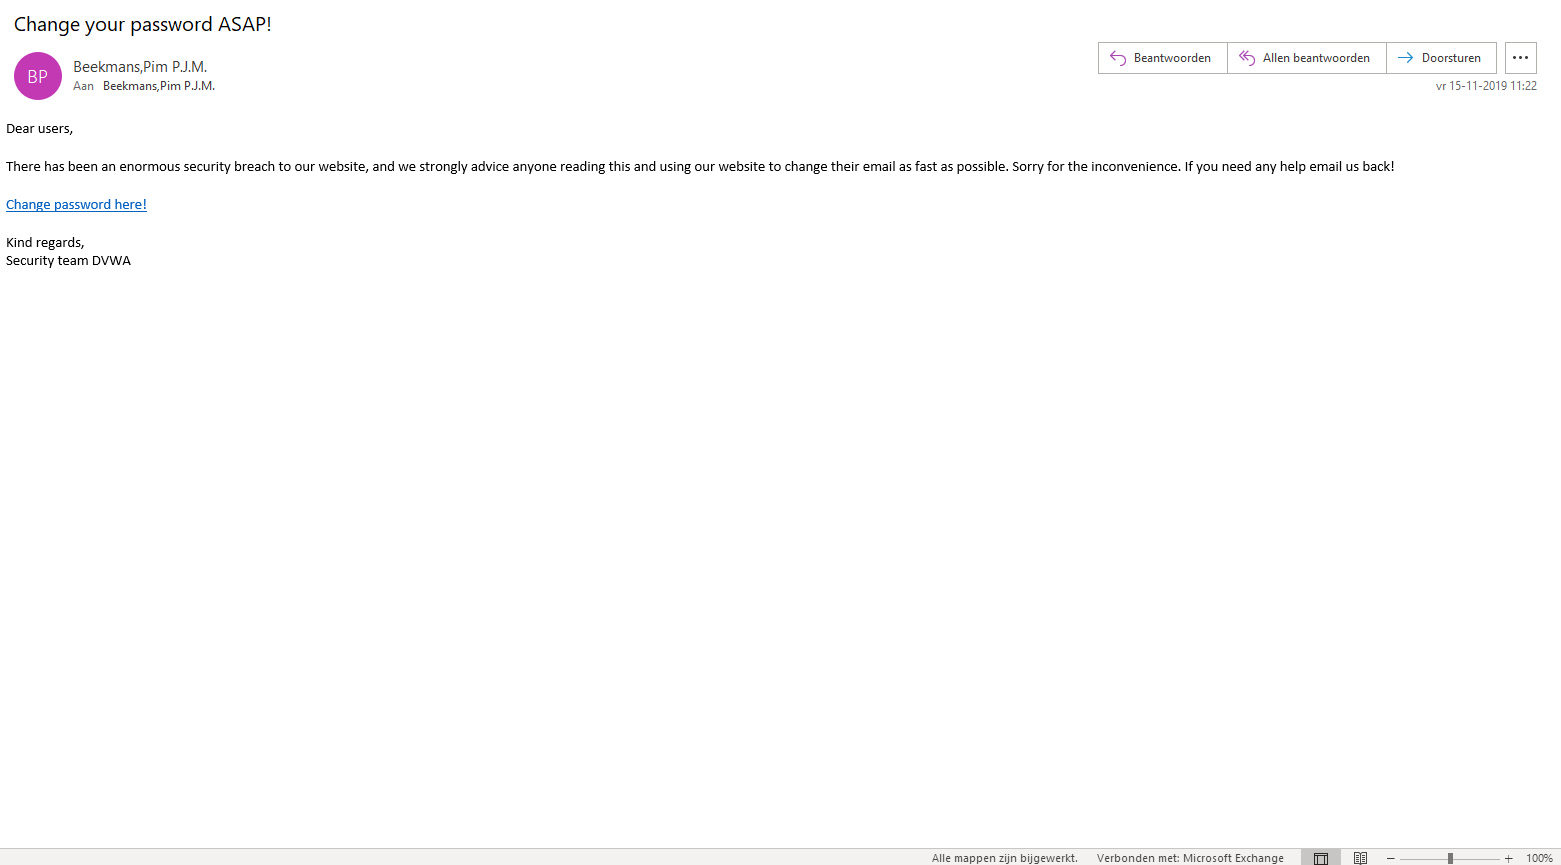Open zoom dialog via 100% label
The width and height of the screenshot is (1561, 865).
point(1539,858)
